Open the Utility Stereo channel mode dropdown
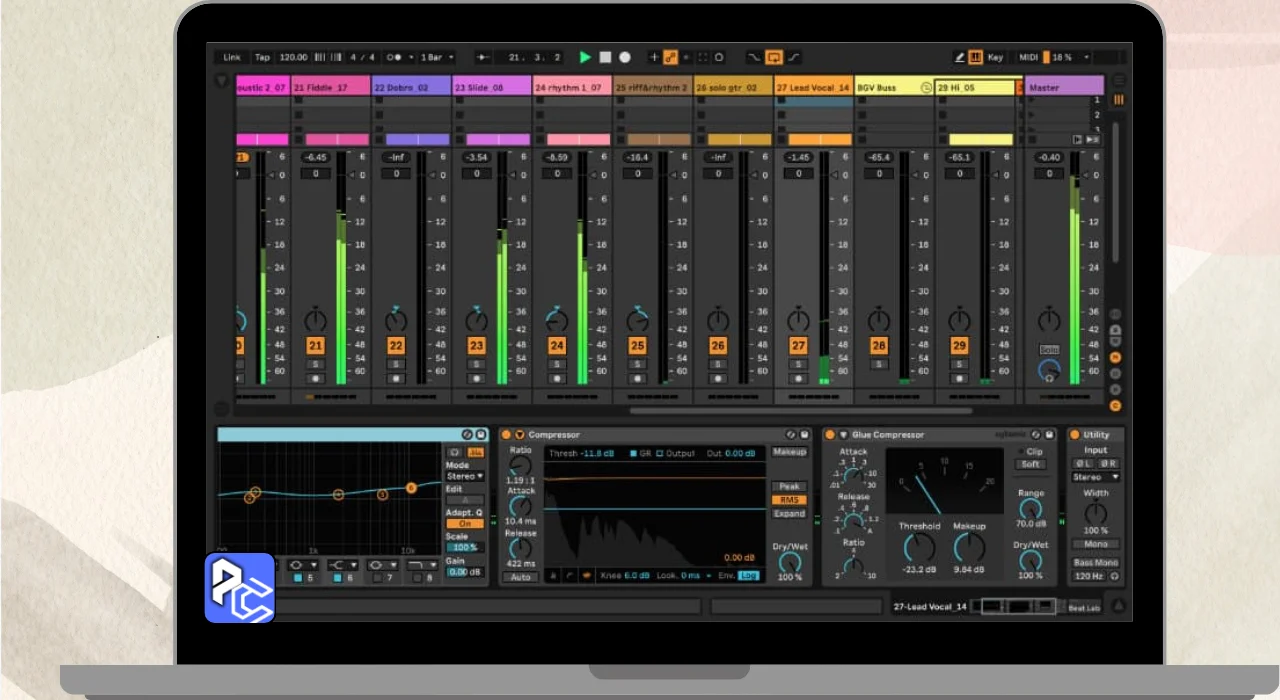The height and width of the screenshot is (700, 1280). (x=1095, y=478)
